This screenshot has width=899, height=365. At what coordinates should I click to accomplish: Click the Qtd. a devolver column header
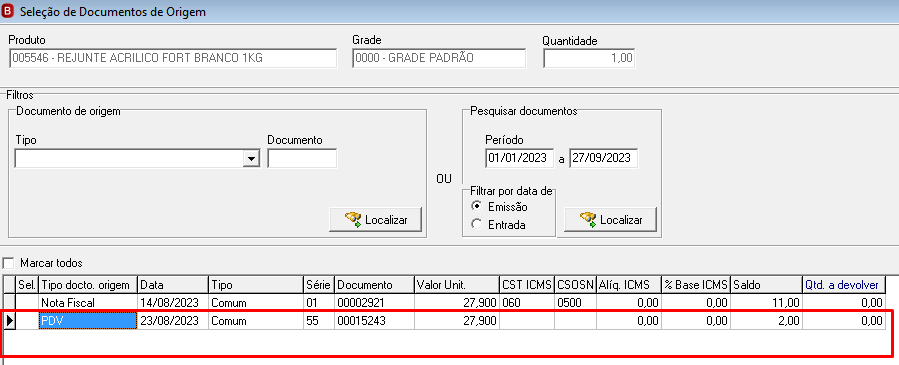(843, 285)
